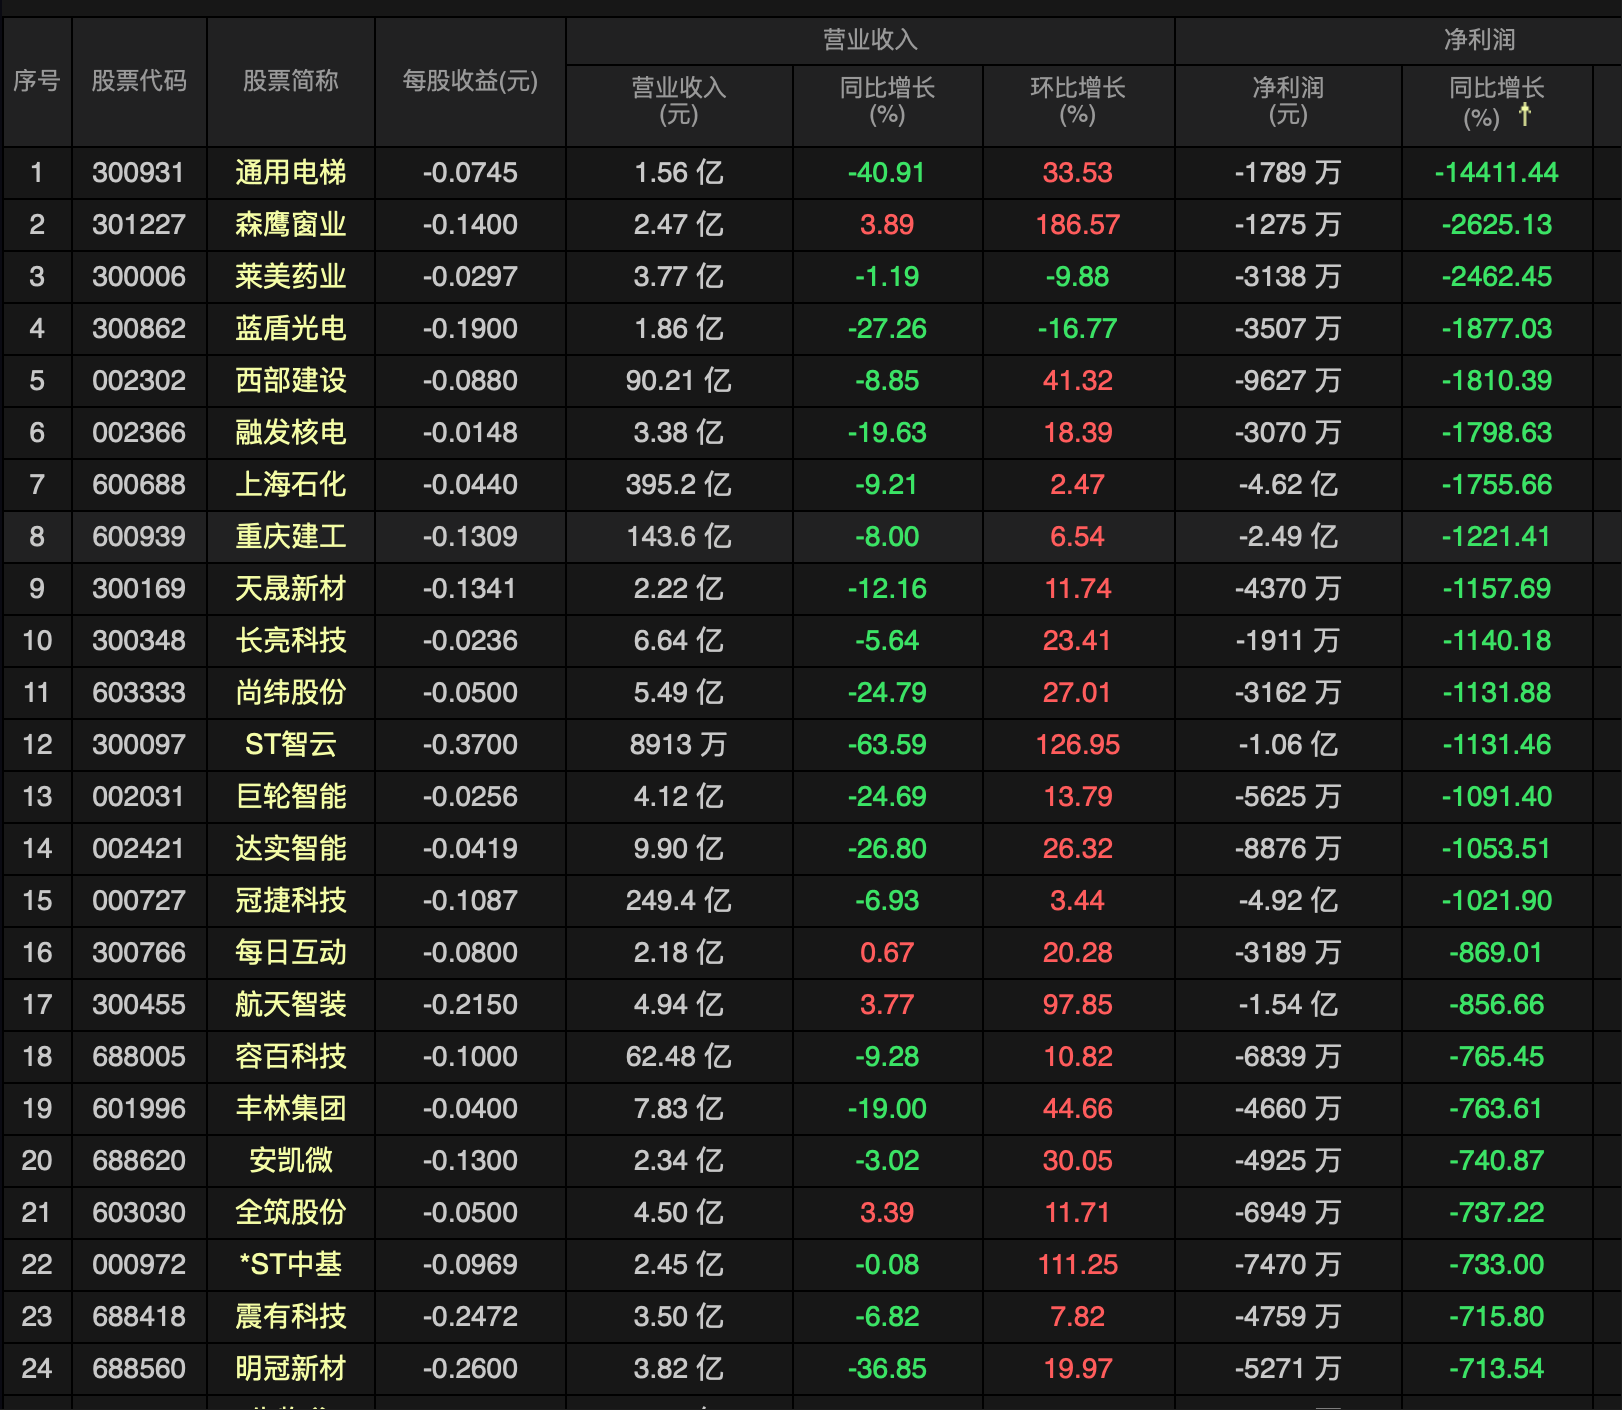Image resolution: width=1622 pixels, height=1410 pixels.
Task: Open stock 达实智能
Action: [x=291, y=849]
